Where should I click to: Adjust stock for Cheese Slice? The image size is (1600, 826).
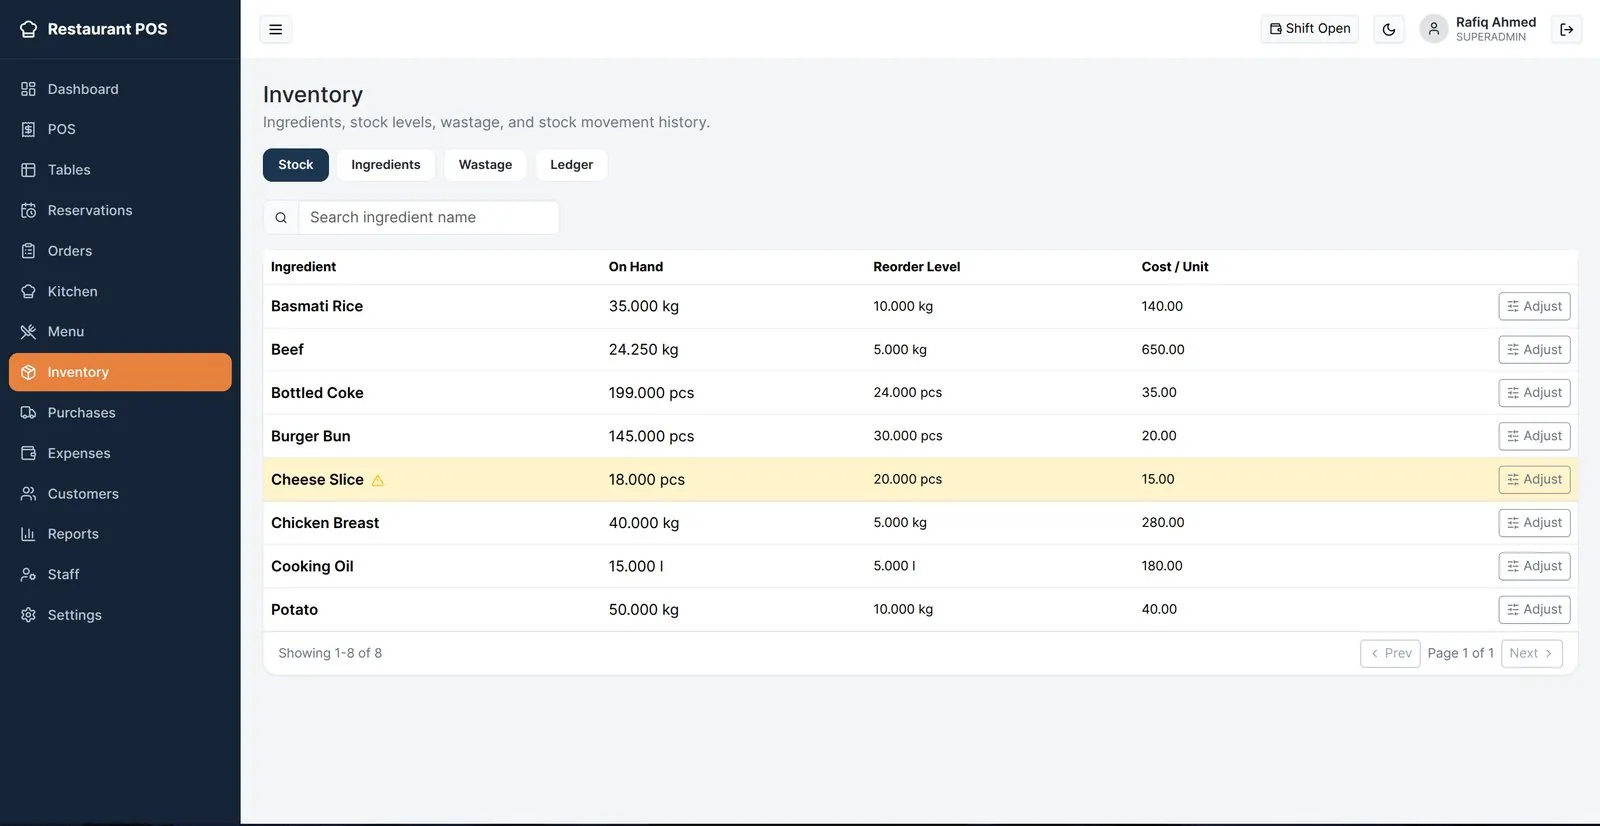click(1534, 479)
